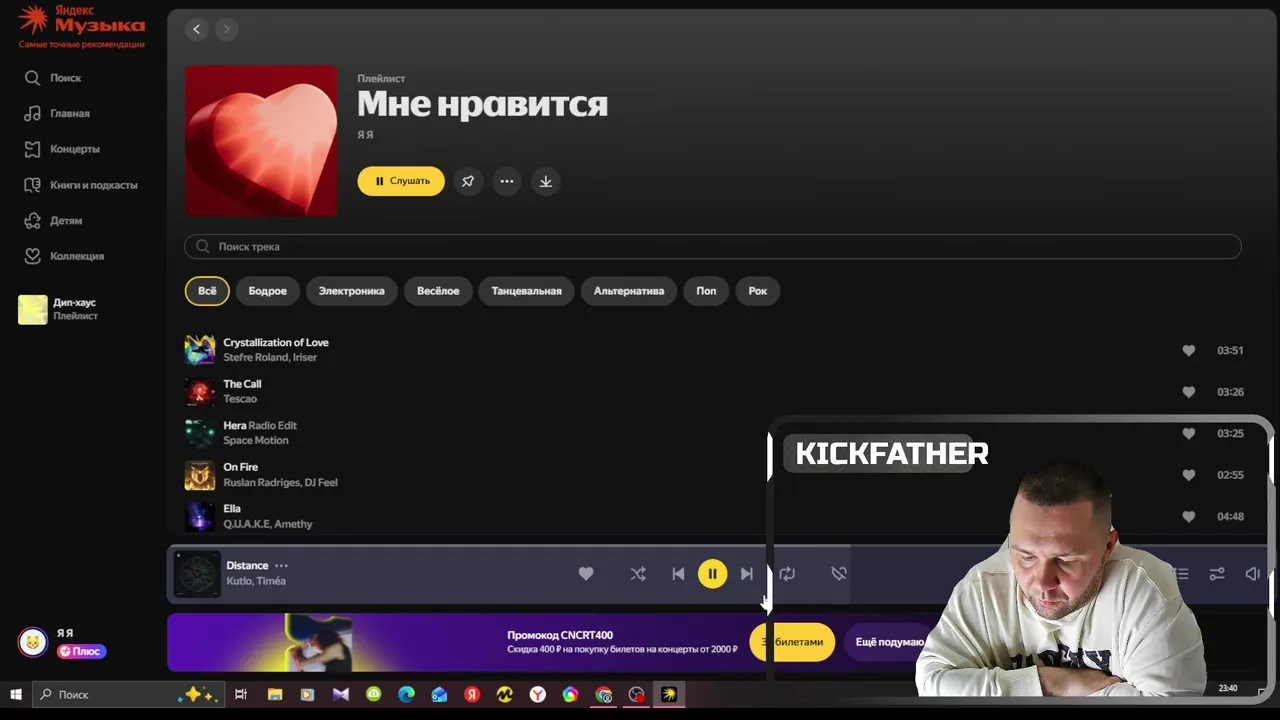The image size is (1280, 720).
Task: Toggle repeat mode
Action: [x=787, y=574]
